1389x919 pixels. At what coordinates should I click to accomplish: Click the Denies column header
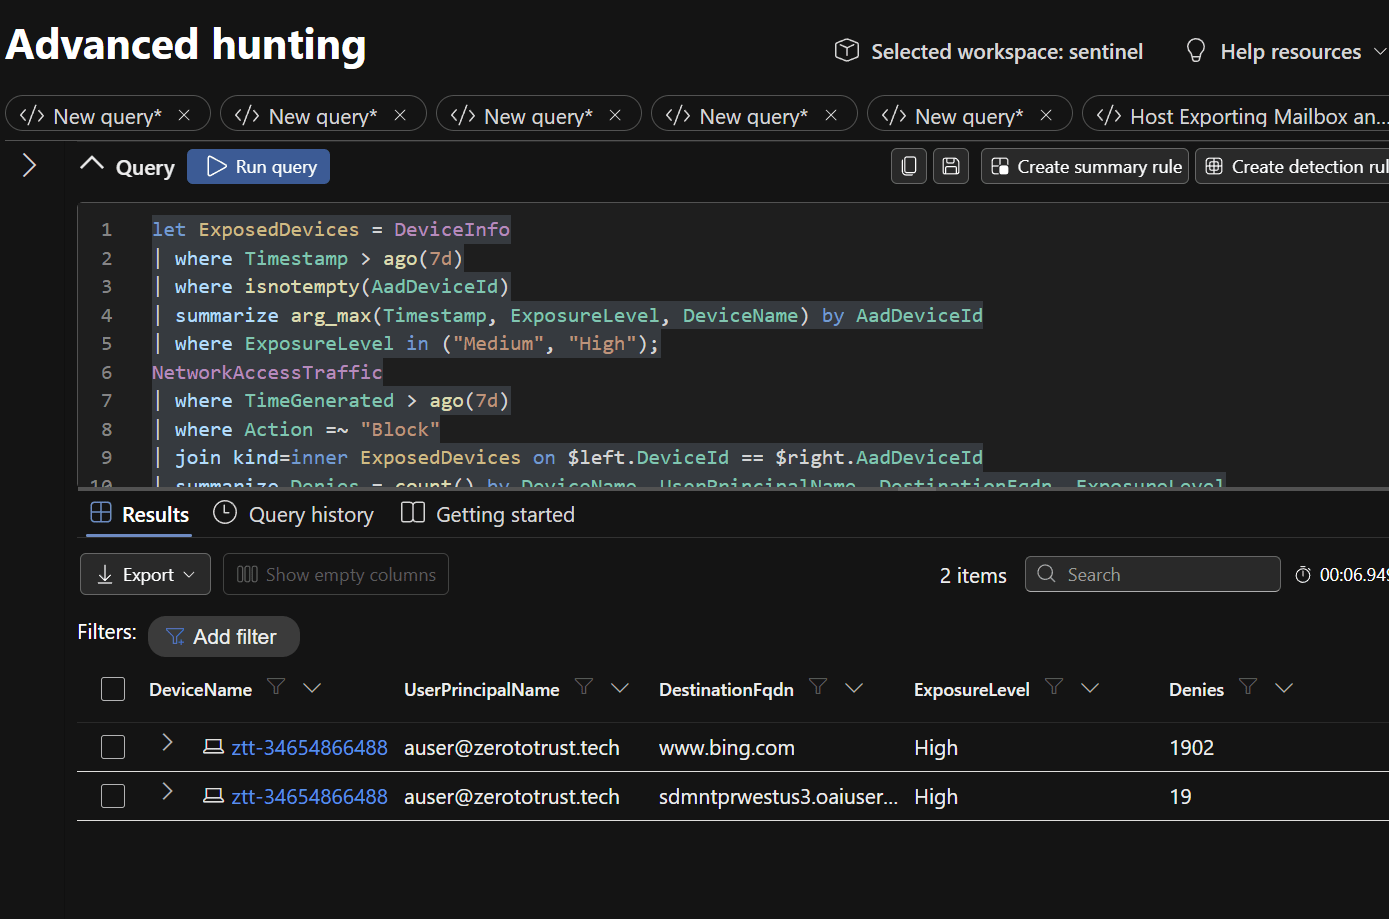point(1196,689)
